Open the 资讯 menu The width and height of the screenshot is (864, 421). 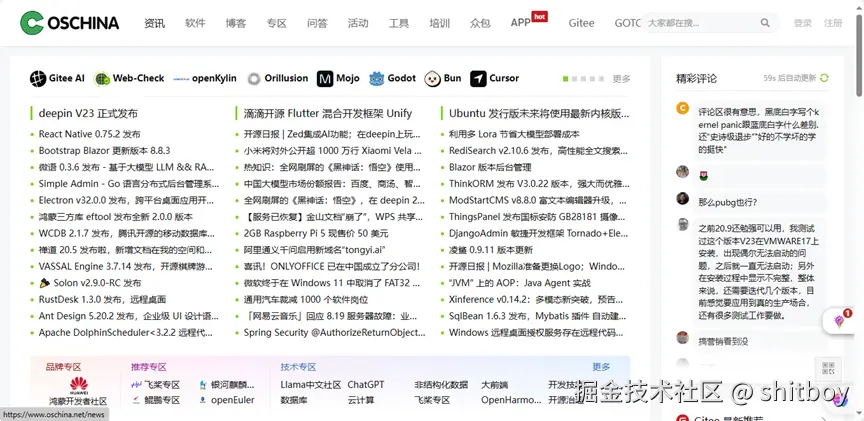[154, 23]
